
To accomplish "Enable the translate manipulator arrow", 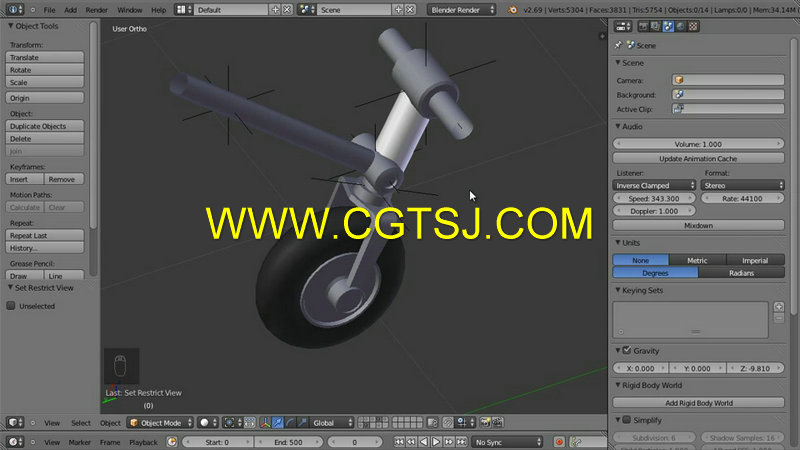I will coord(278,422).
